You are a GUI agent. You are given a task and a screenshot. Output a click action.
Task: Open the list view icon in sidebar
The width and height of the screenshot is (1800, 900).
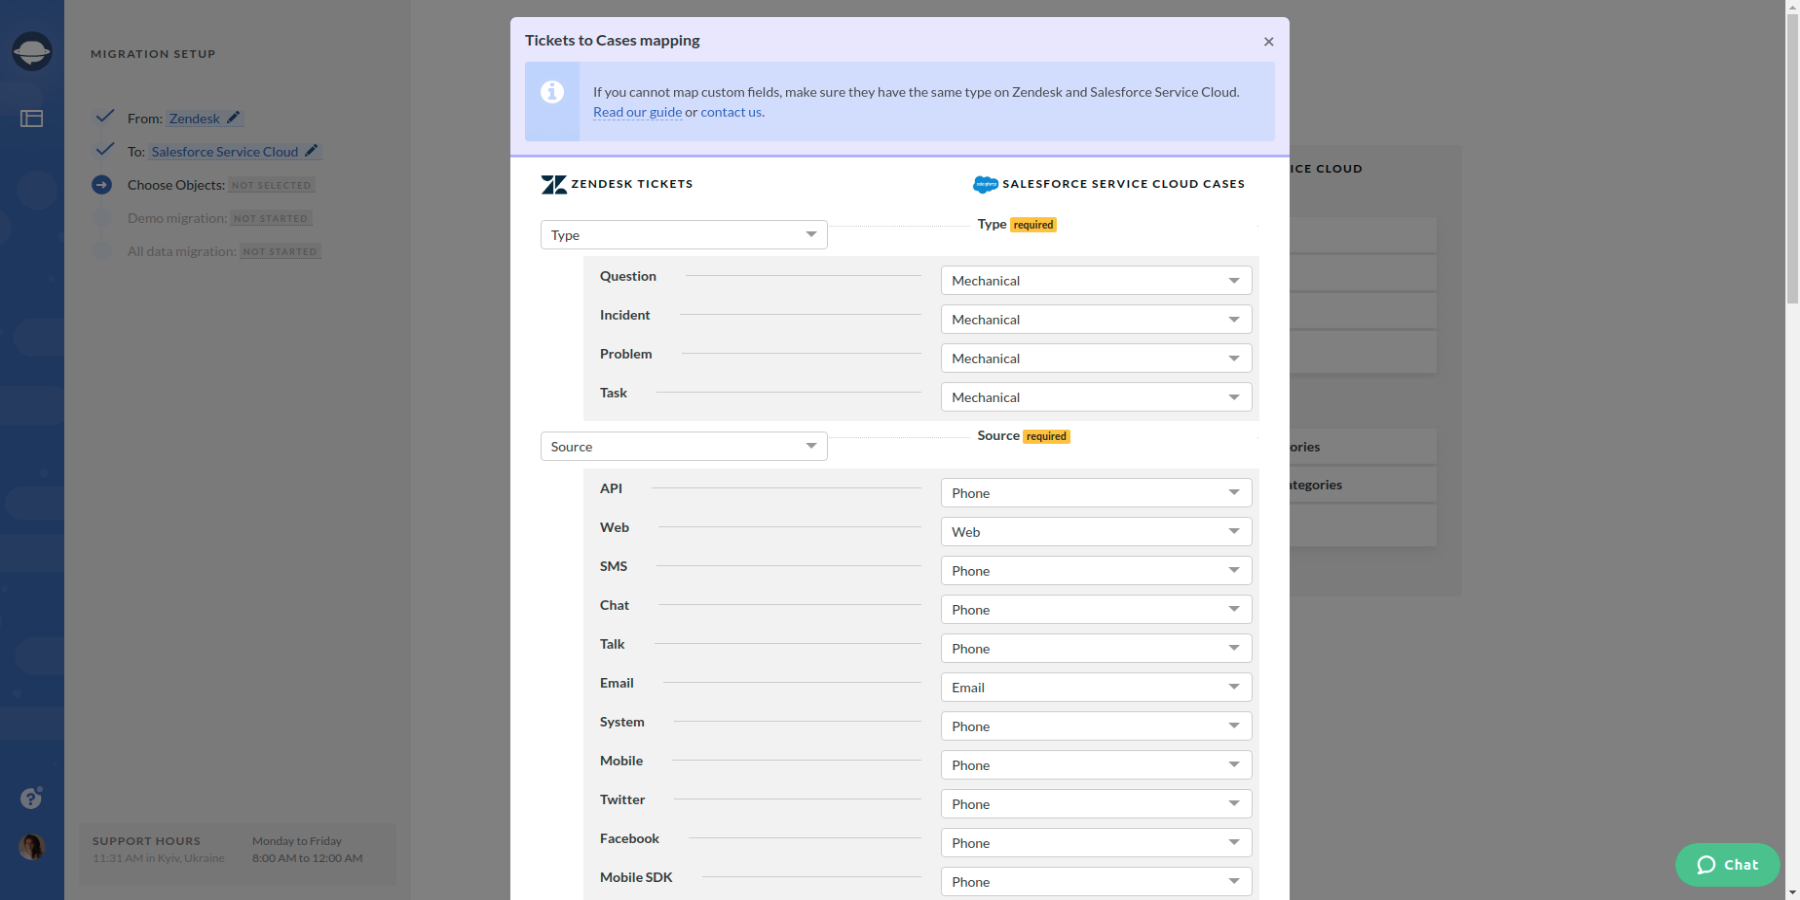point(32,119)
